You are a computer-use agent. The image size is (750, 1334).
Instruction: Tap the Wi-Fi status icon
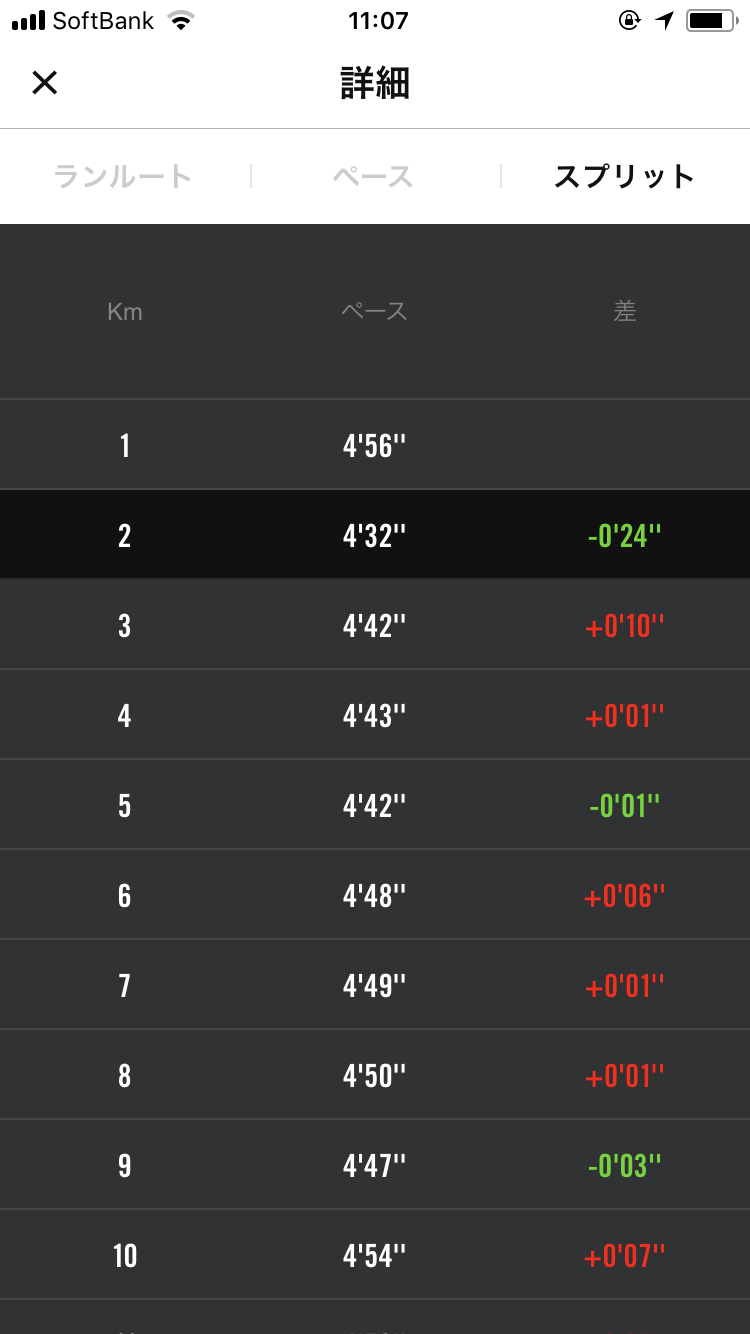[181, 21]
